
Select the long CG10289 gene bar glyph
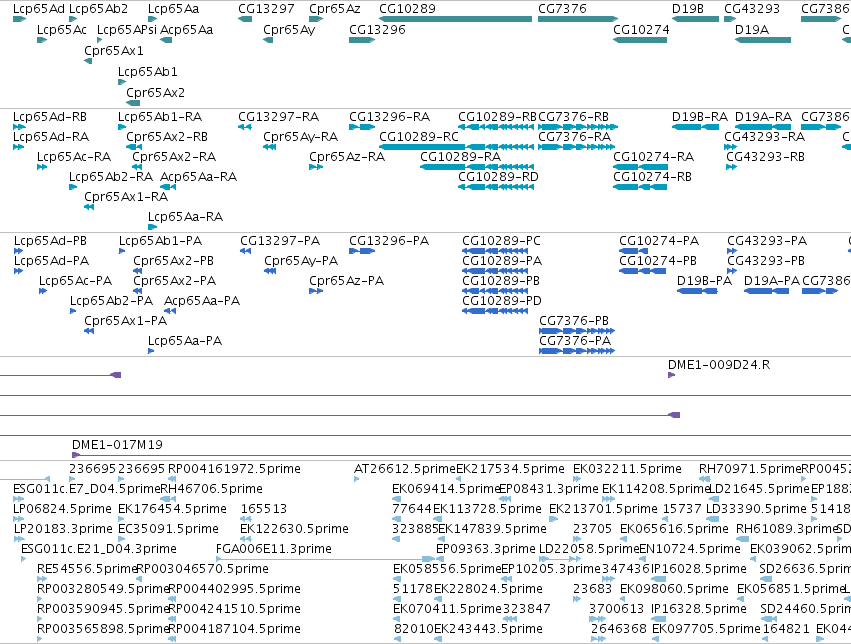coord(455,19)
